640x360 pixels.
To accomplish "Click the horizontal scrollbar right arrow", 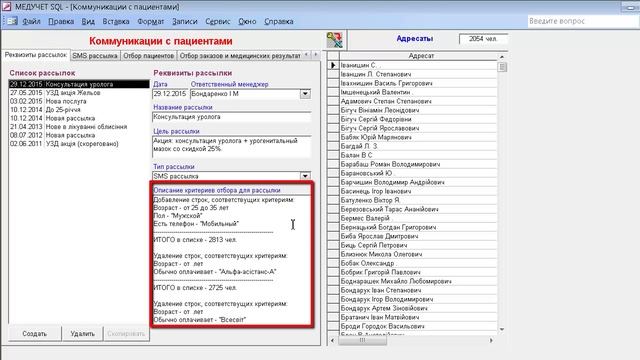I will click(x=491, y=340).
